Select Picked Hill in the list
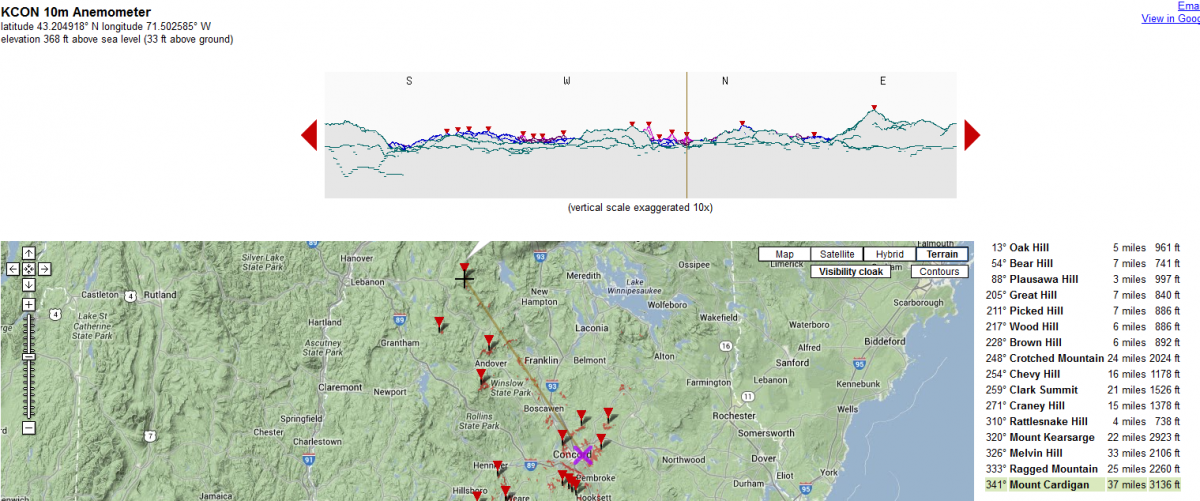1200x501 pixels. click(x=1085, y=311)
